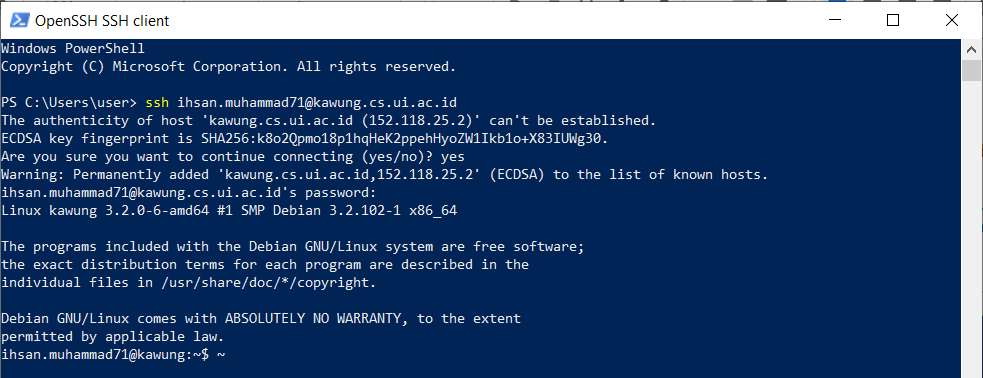Image resolution: width=983 pixels, height=378 pixels.
Task: Maximize the OpenSSH terminal window
Action: [x=893, y=21]
